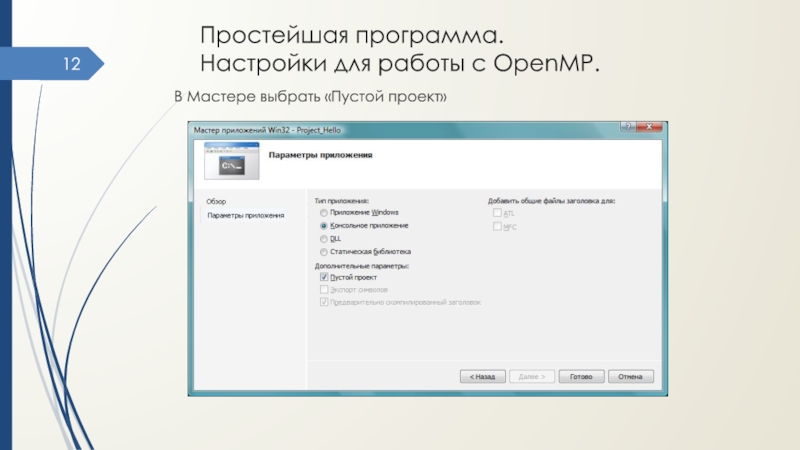Viewport: 800px width, 450px height.
Task: Click 'Готово' to finish the wizard
Action: [581, 377]
